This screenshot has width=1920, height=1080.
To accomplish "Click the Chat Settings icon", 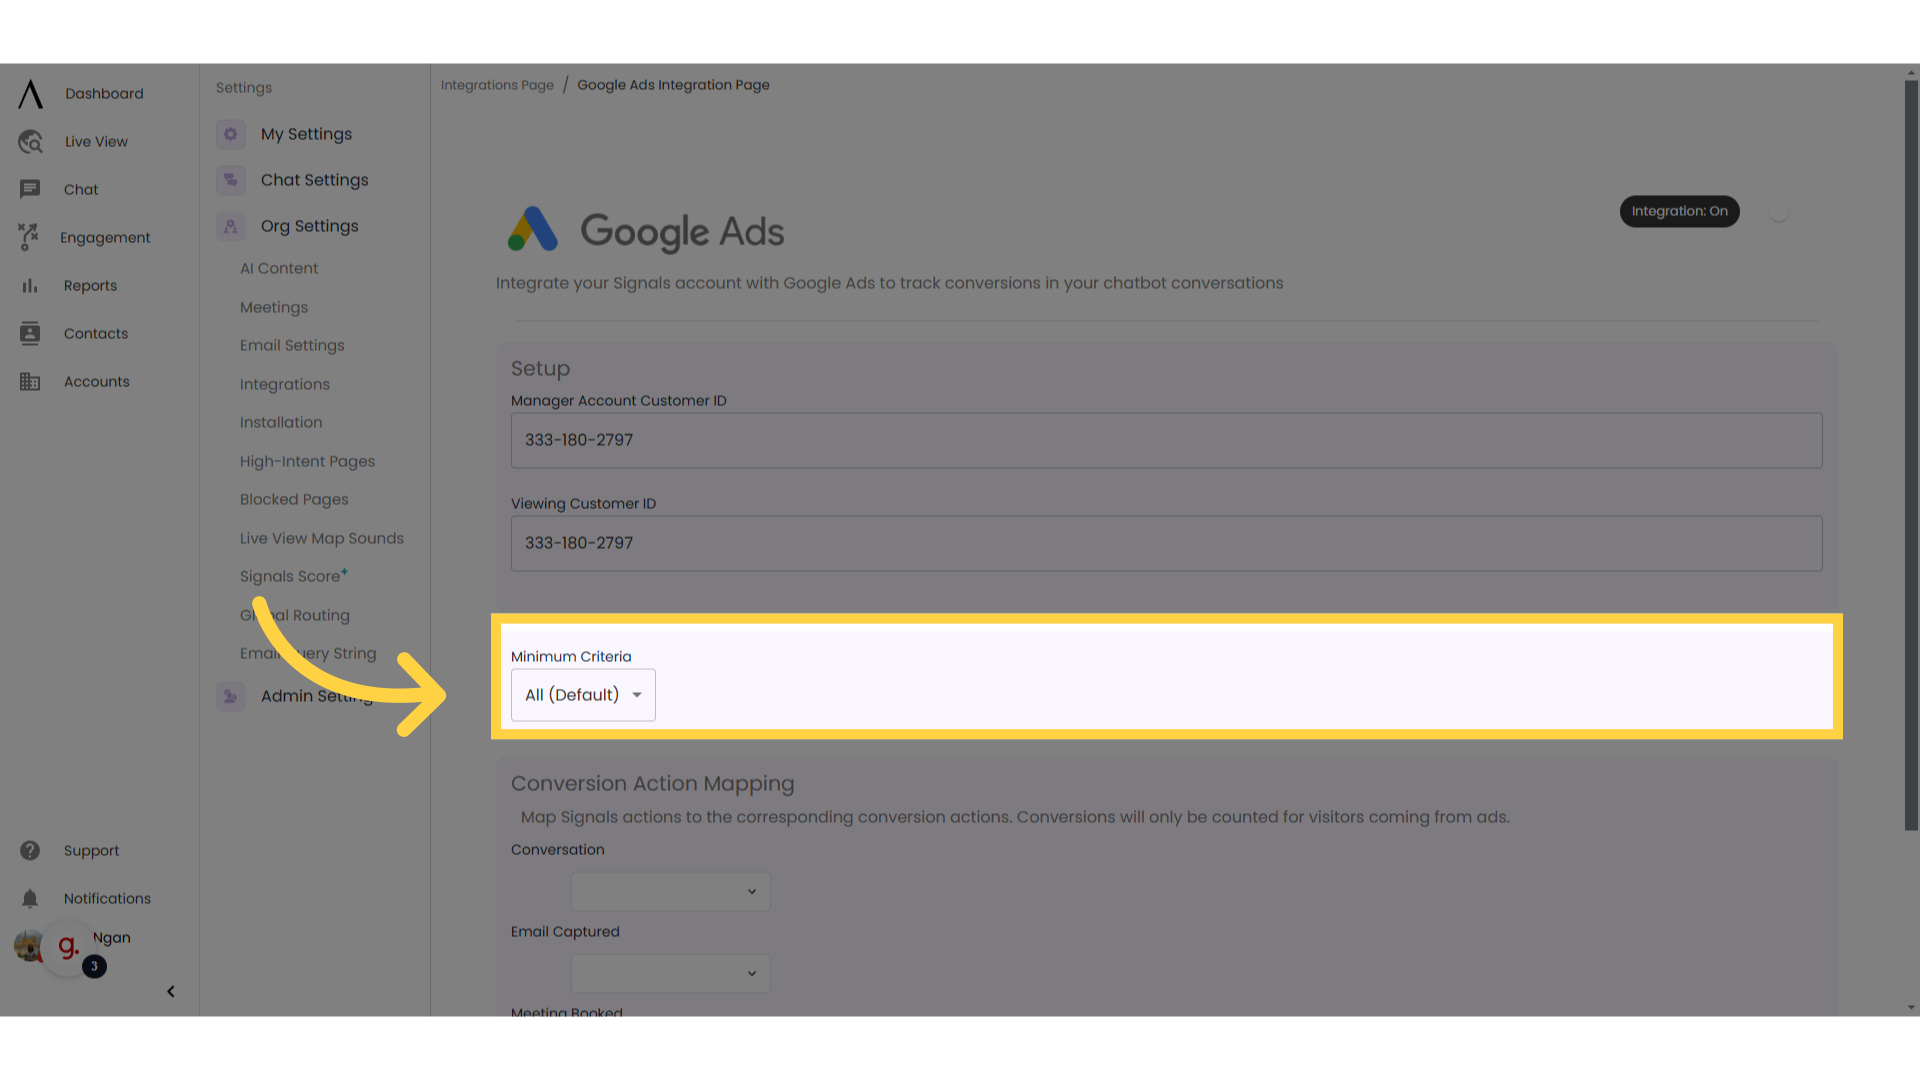I will coord(231,180).
